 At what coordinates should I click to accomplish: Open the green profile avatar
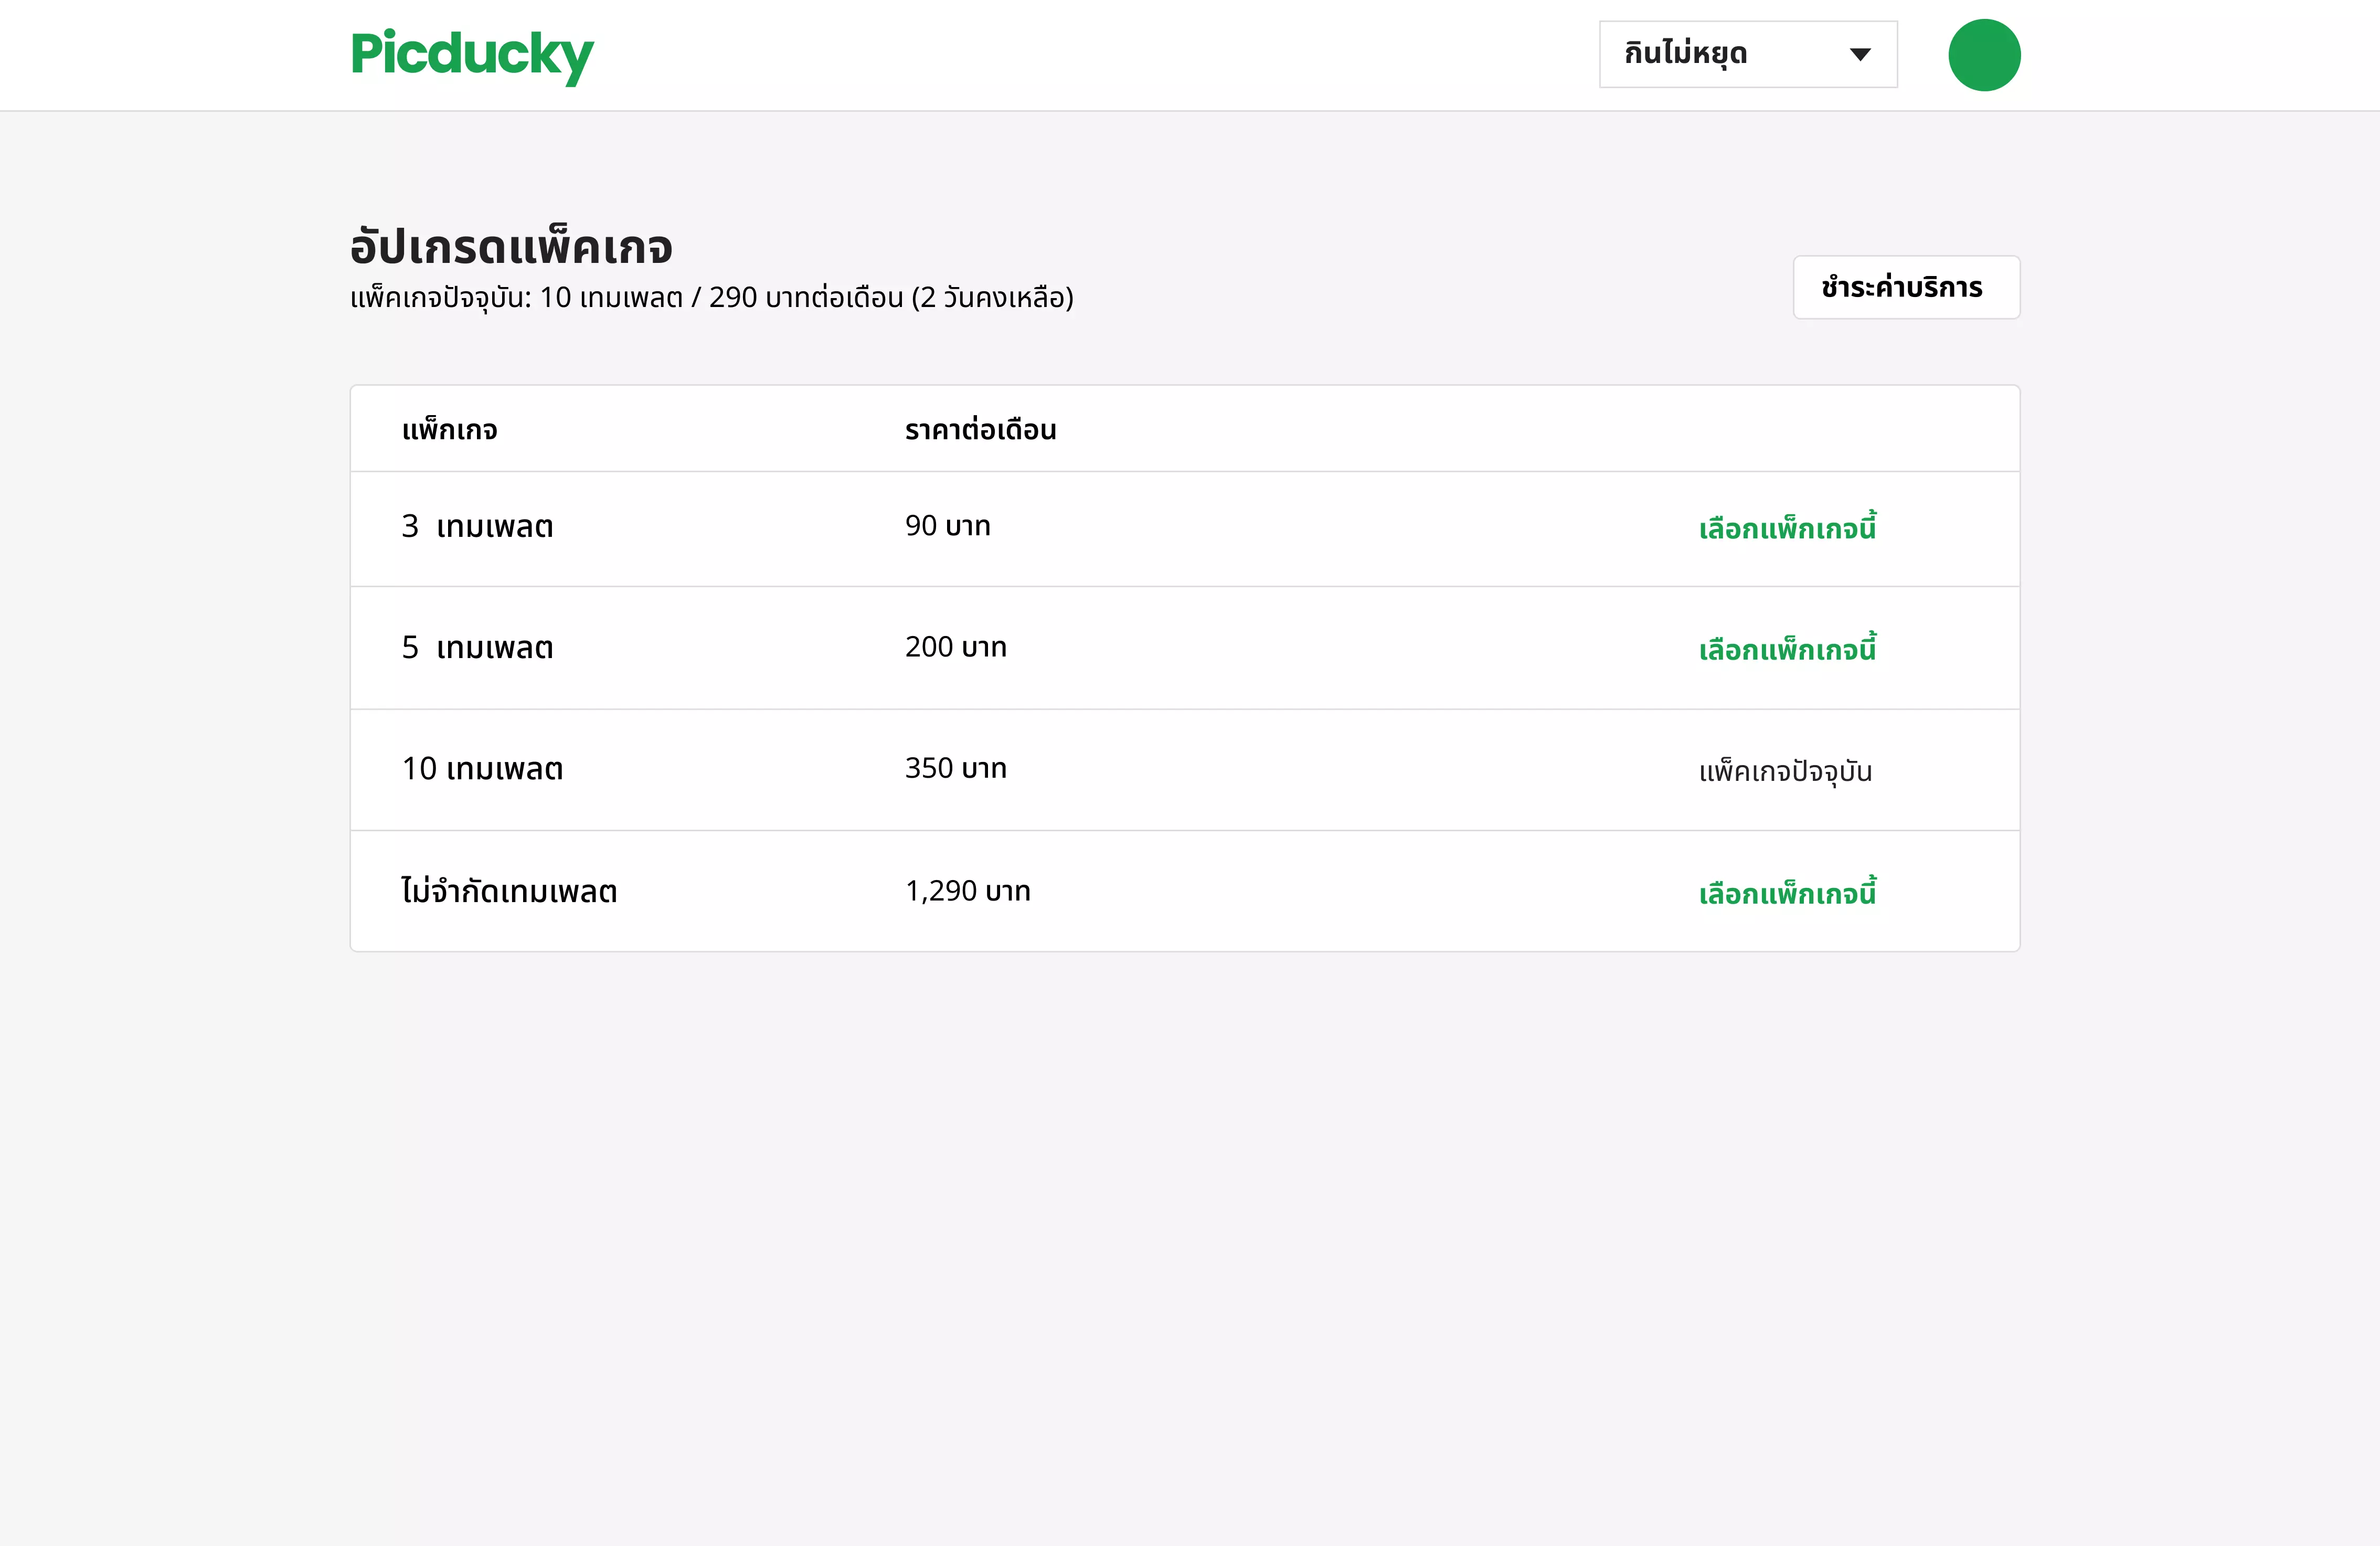[1983, 55]
